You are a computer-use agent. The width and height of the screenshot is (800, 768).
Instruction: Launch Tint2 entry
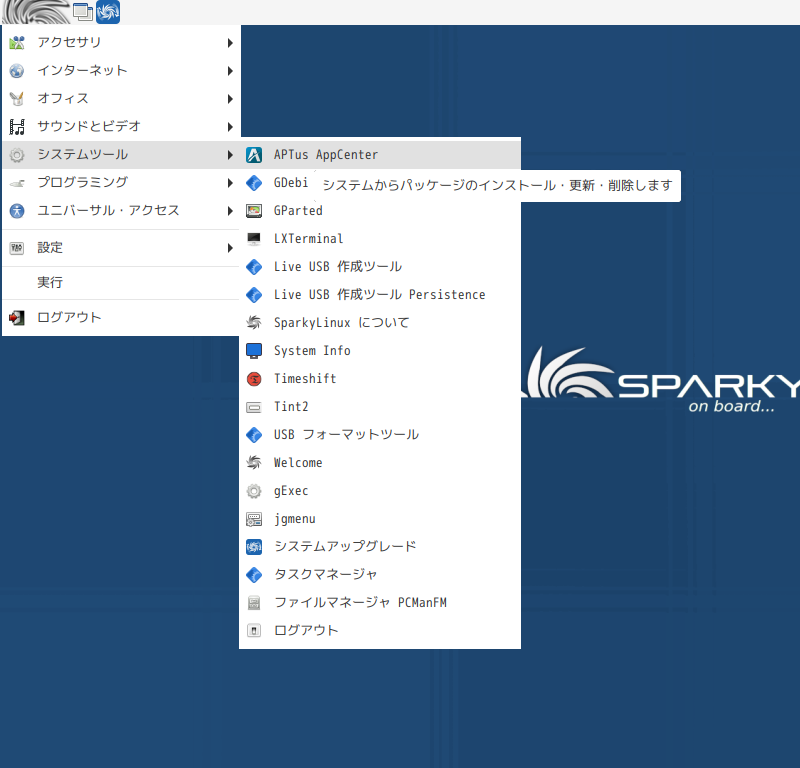380,407
